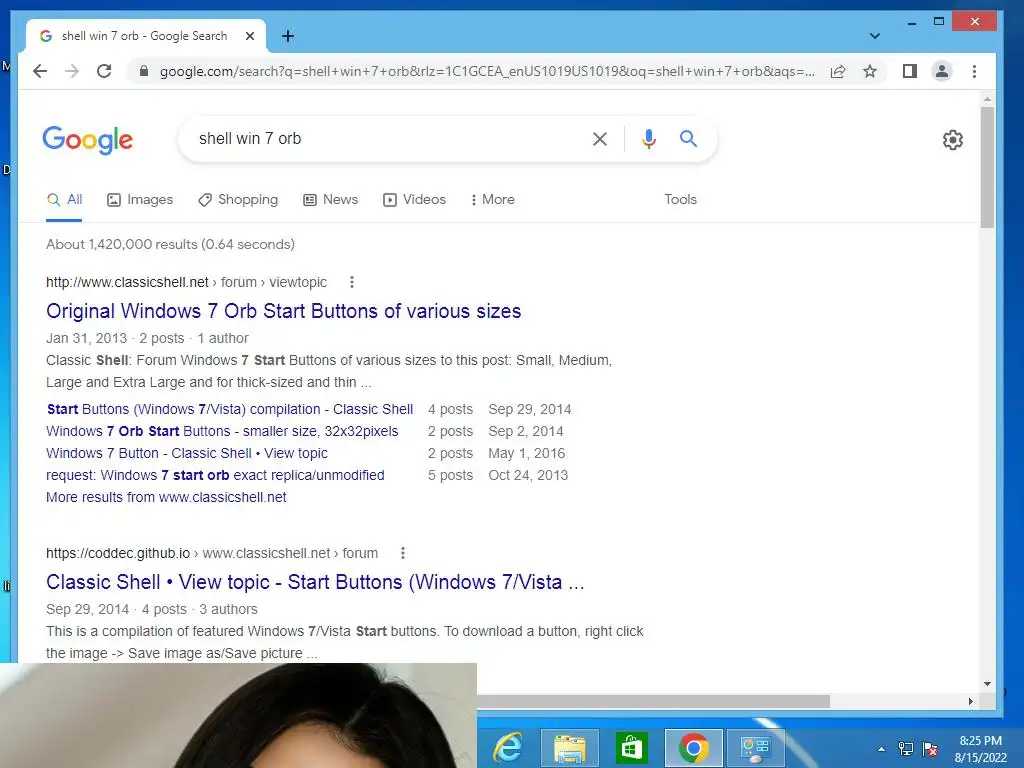
Task: Clear the search box with the X
Action: click(600, 138)
